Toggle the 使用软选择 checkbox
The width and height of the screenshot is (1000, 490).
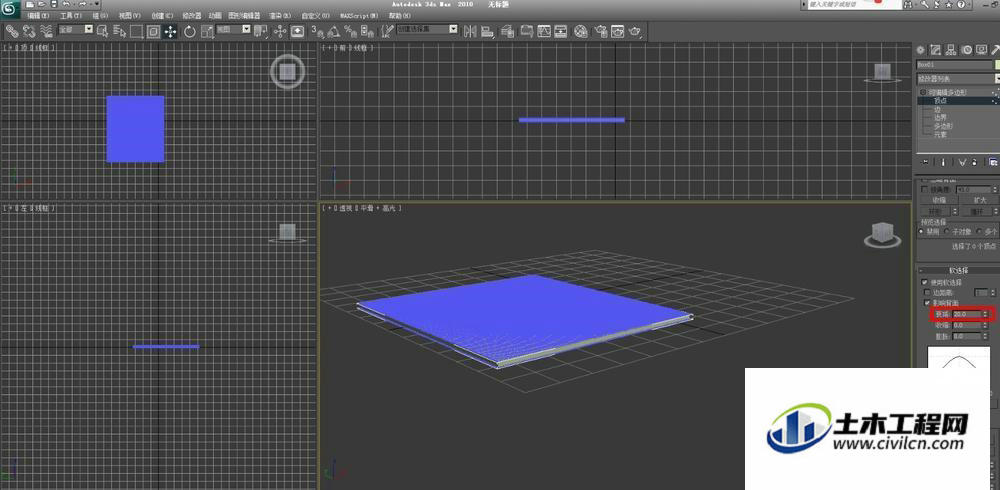pos(924,282)
